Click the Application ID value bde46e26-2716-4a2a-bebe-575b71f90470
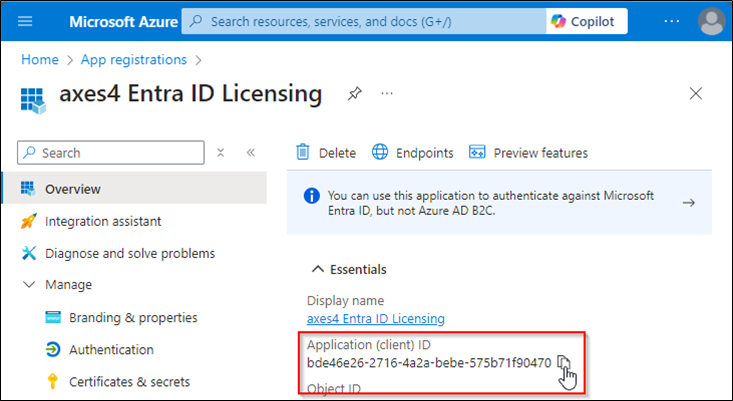The width and height of the screenshot is (733, 401). 429,363
